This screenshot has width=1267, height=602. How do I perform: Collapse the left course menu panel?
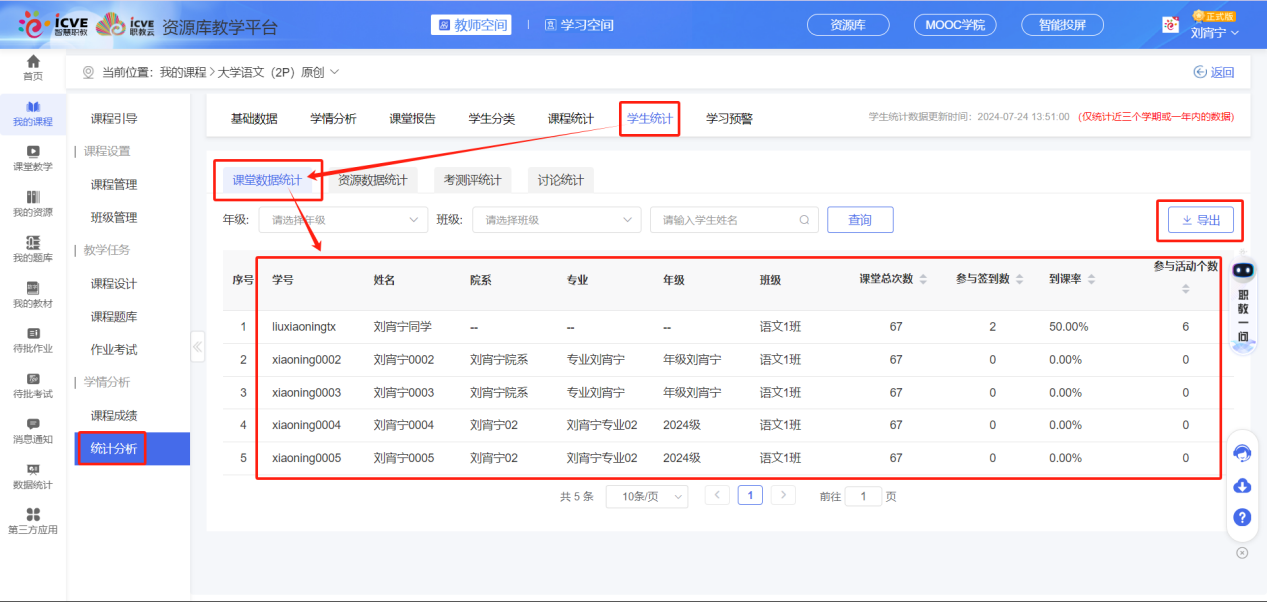pos(197,347)
